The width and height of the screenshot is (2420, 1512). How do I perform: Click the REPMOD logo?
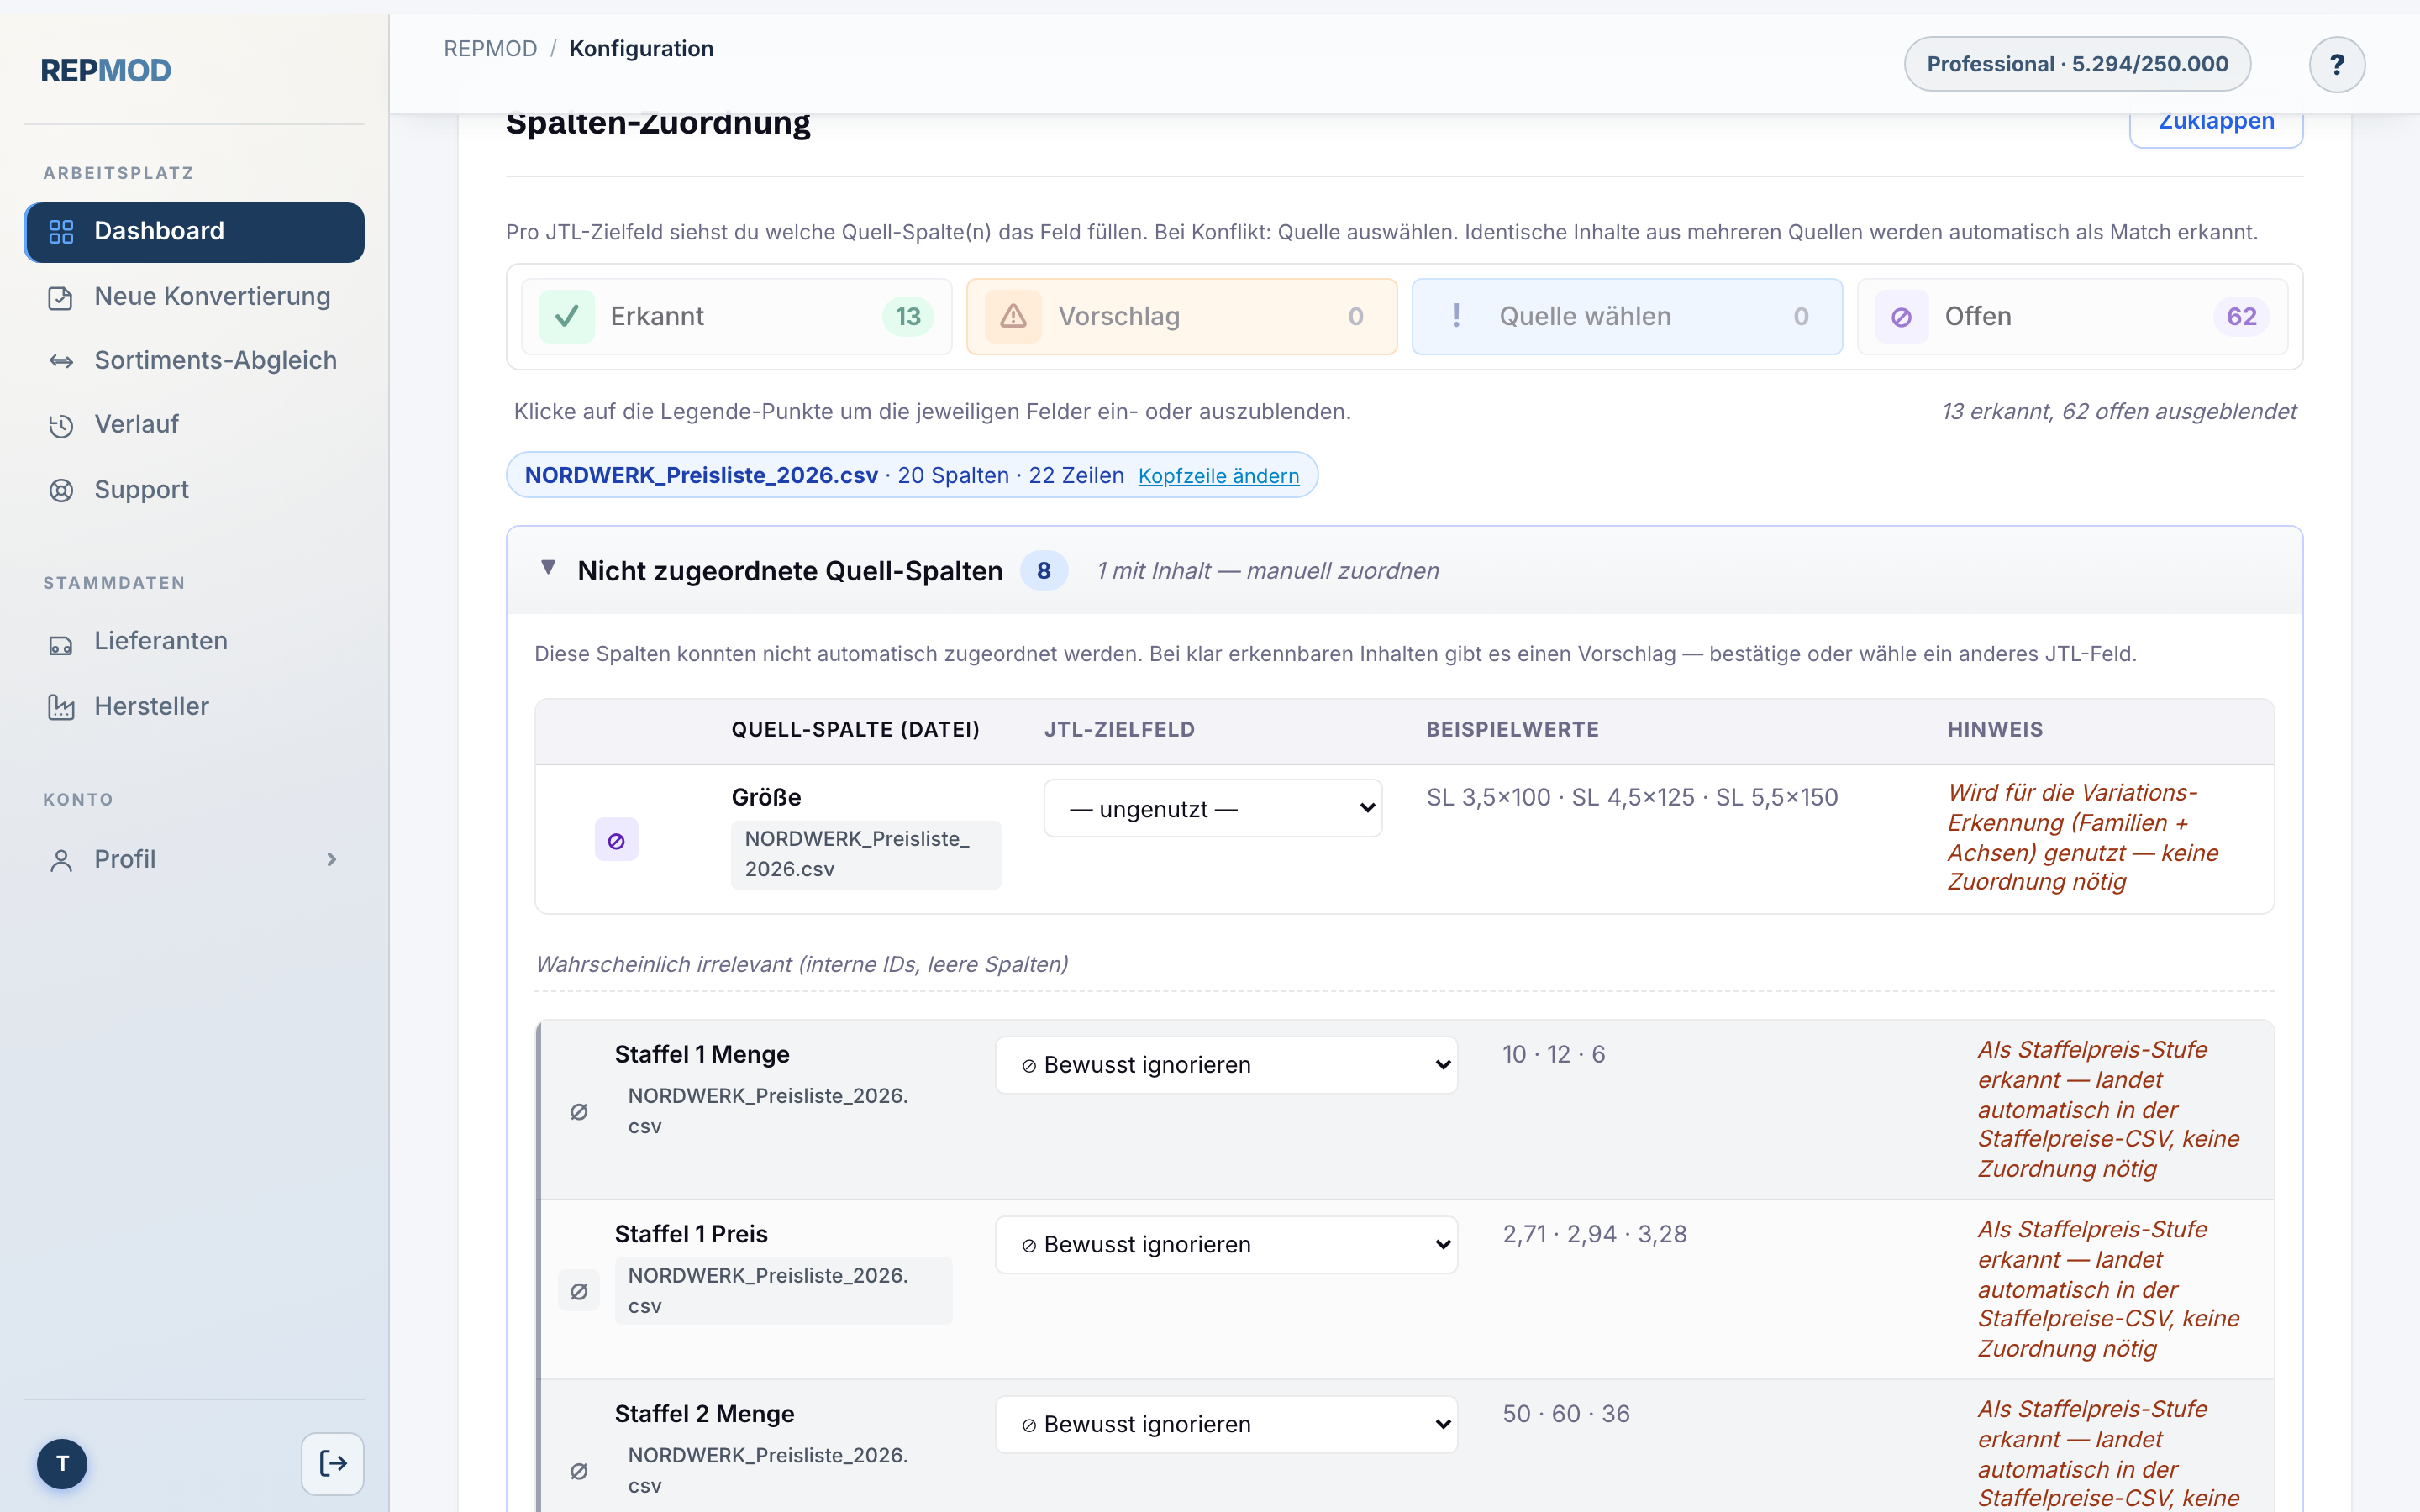click(x=106, y=70)
